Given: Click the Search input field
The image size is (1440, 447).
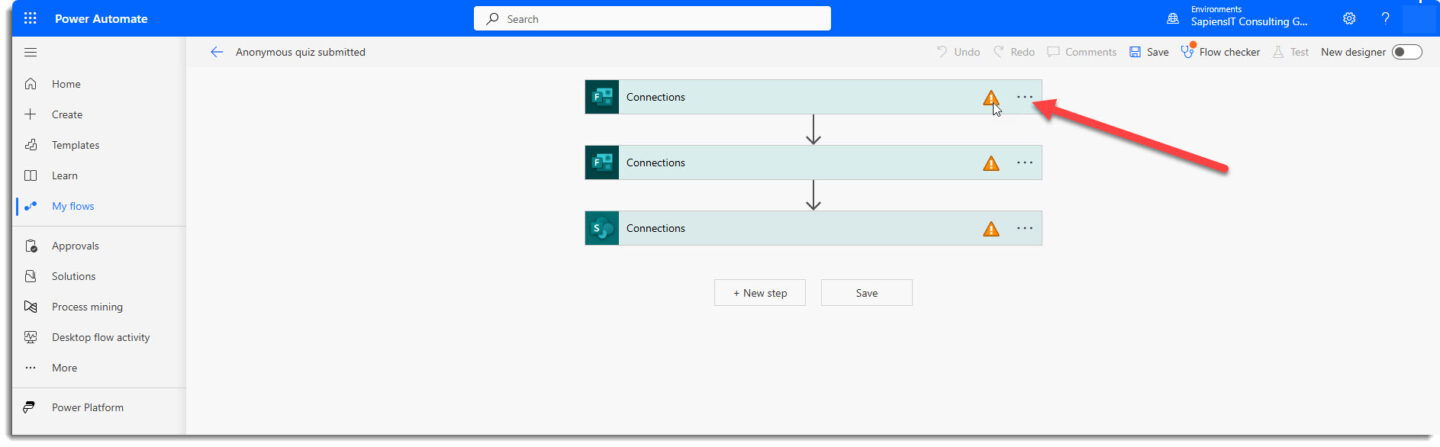Looking at the screenshot, I should (x=652, y=19).
